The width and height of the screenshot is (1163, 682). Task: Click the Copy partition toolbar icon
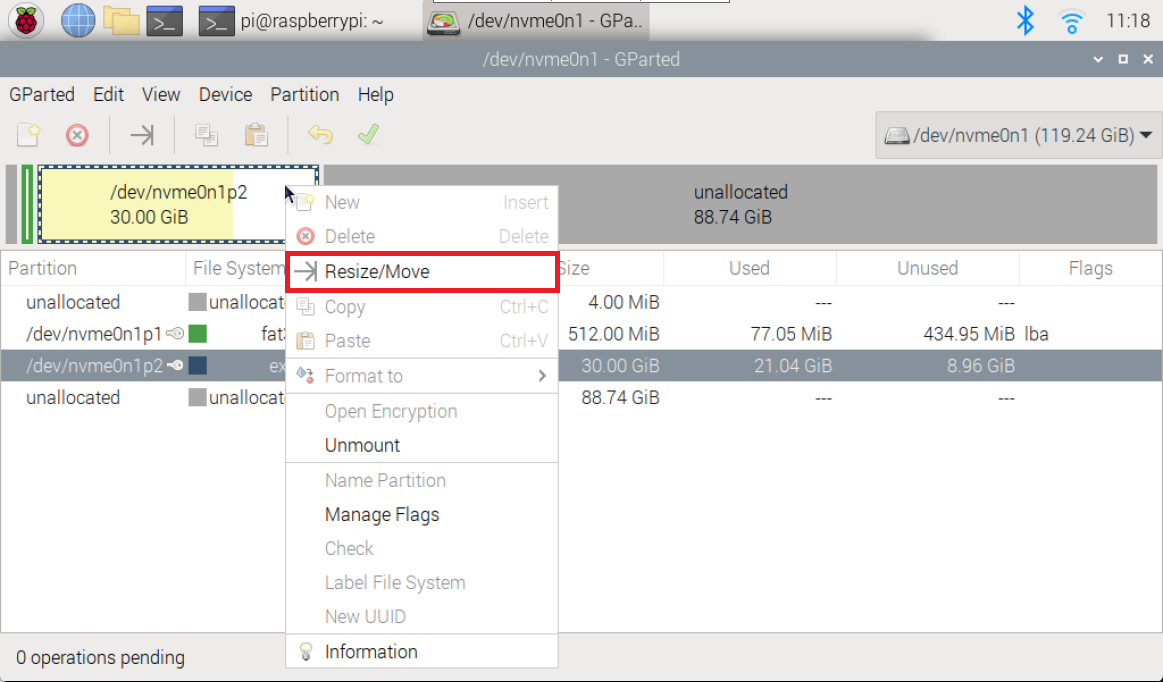pos(207,135)
